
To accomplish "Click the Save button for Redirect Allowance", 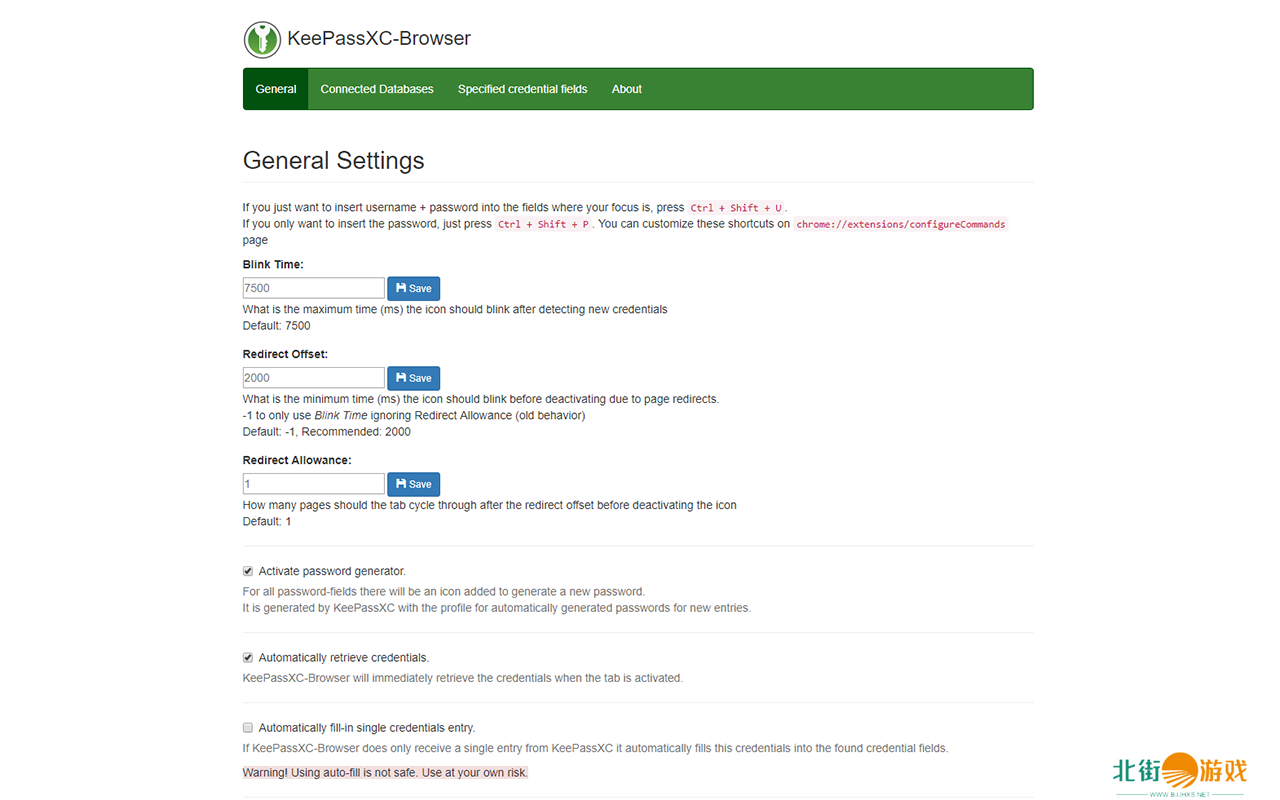I will point(413,484).
